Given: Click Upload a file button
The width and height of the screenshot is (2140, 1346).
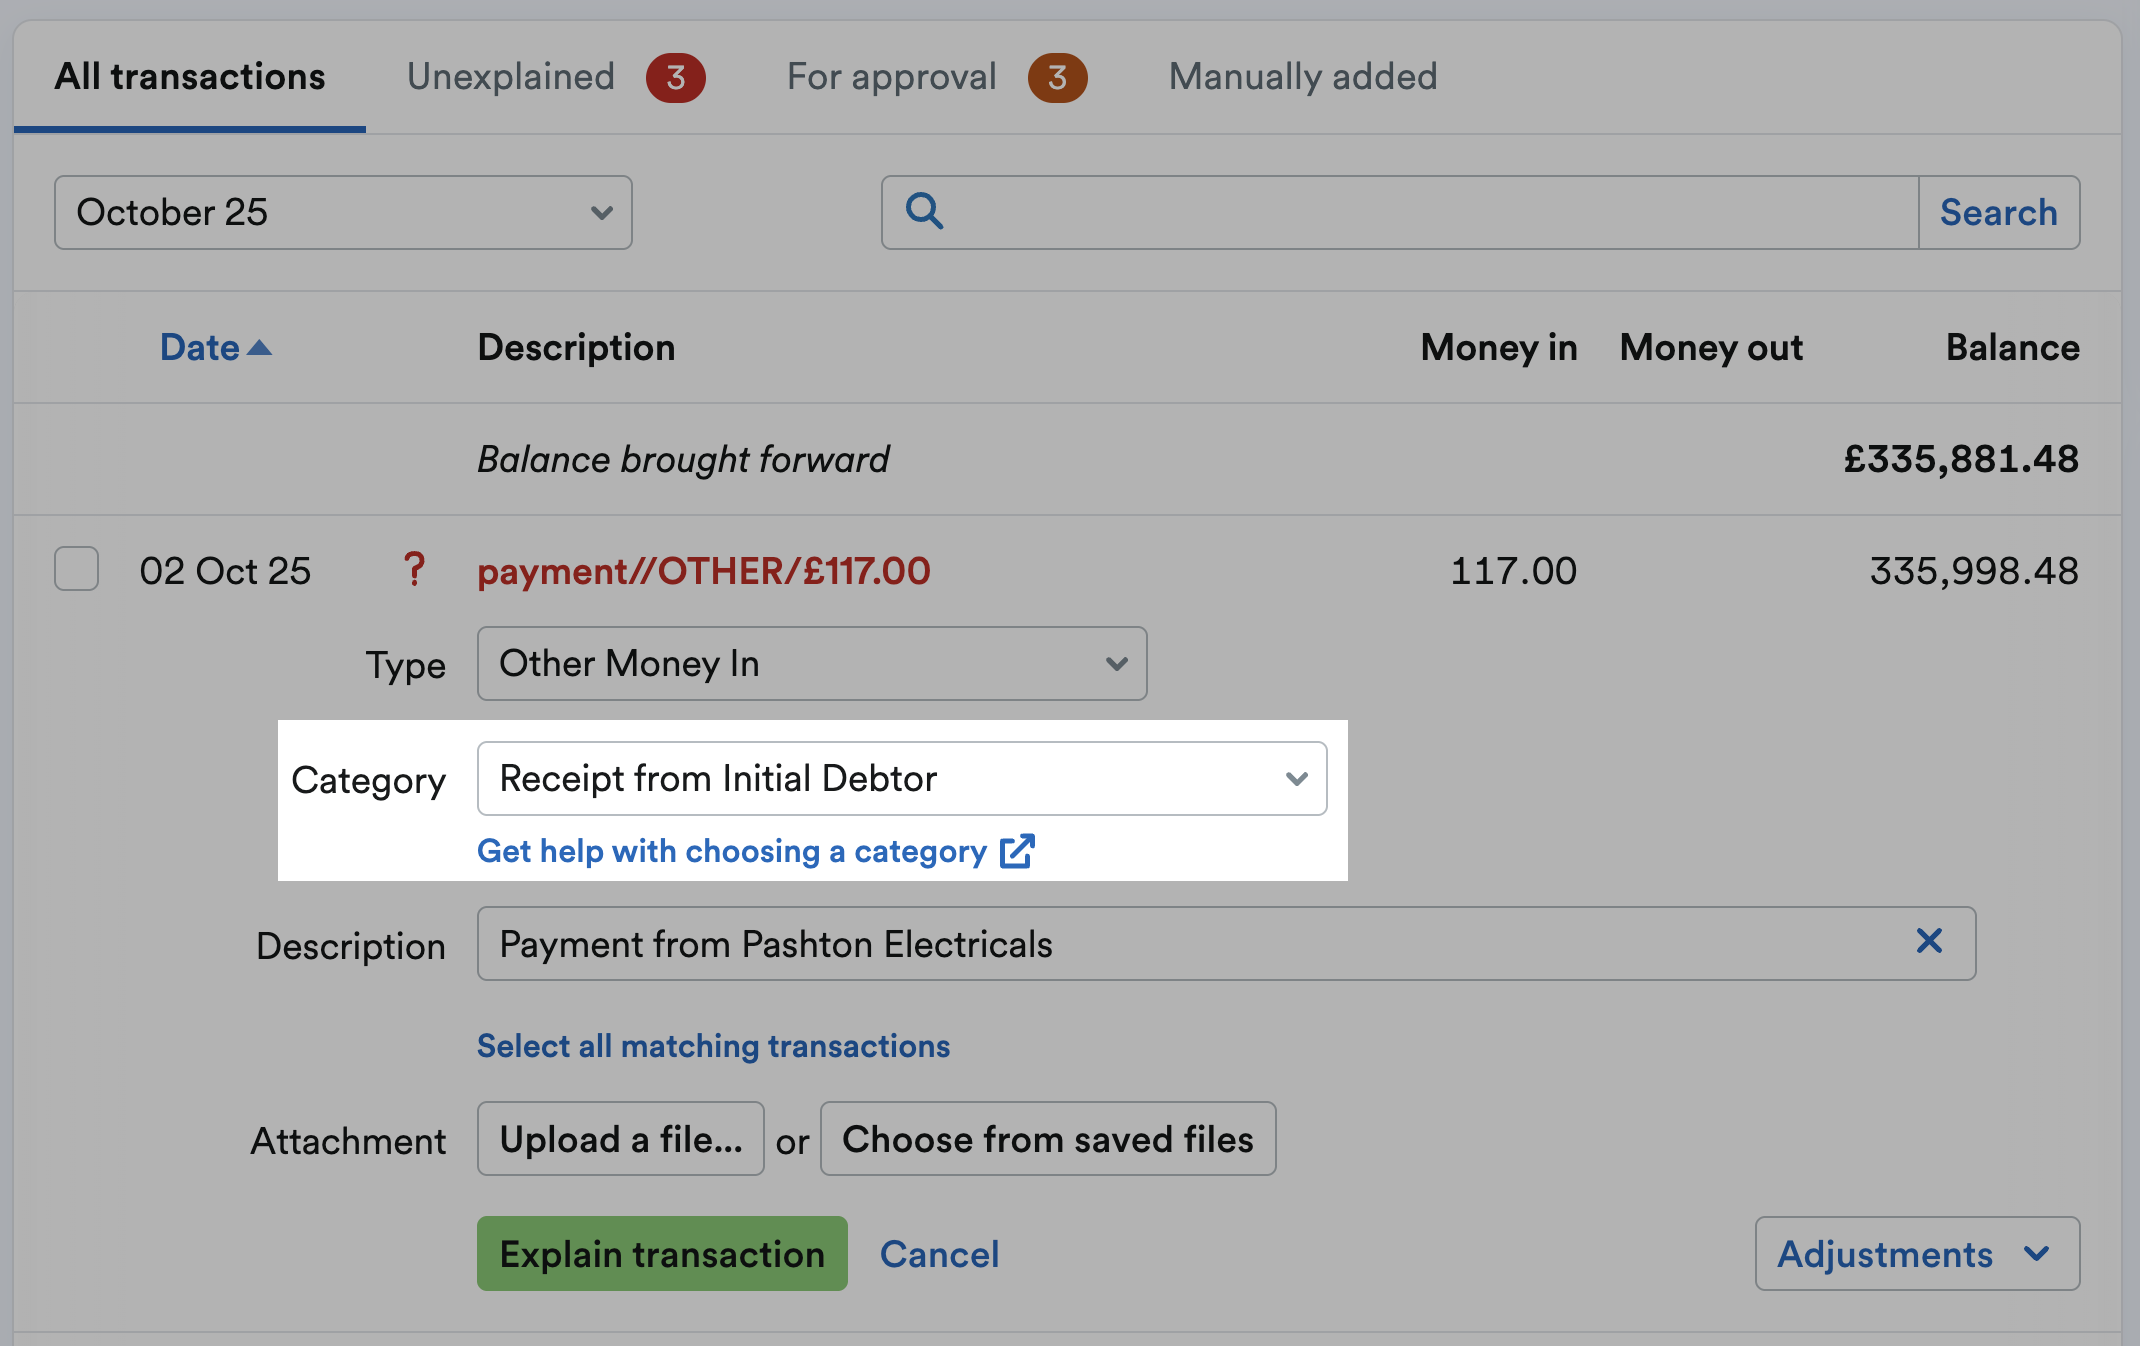Looking at the screenshot, I should 621,1139.
